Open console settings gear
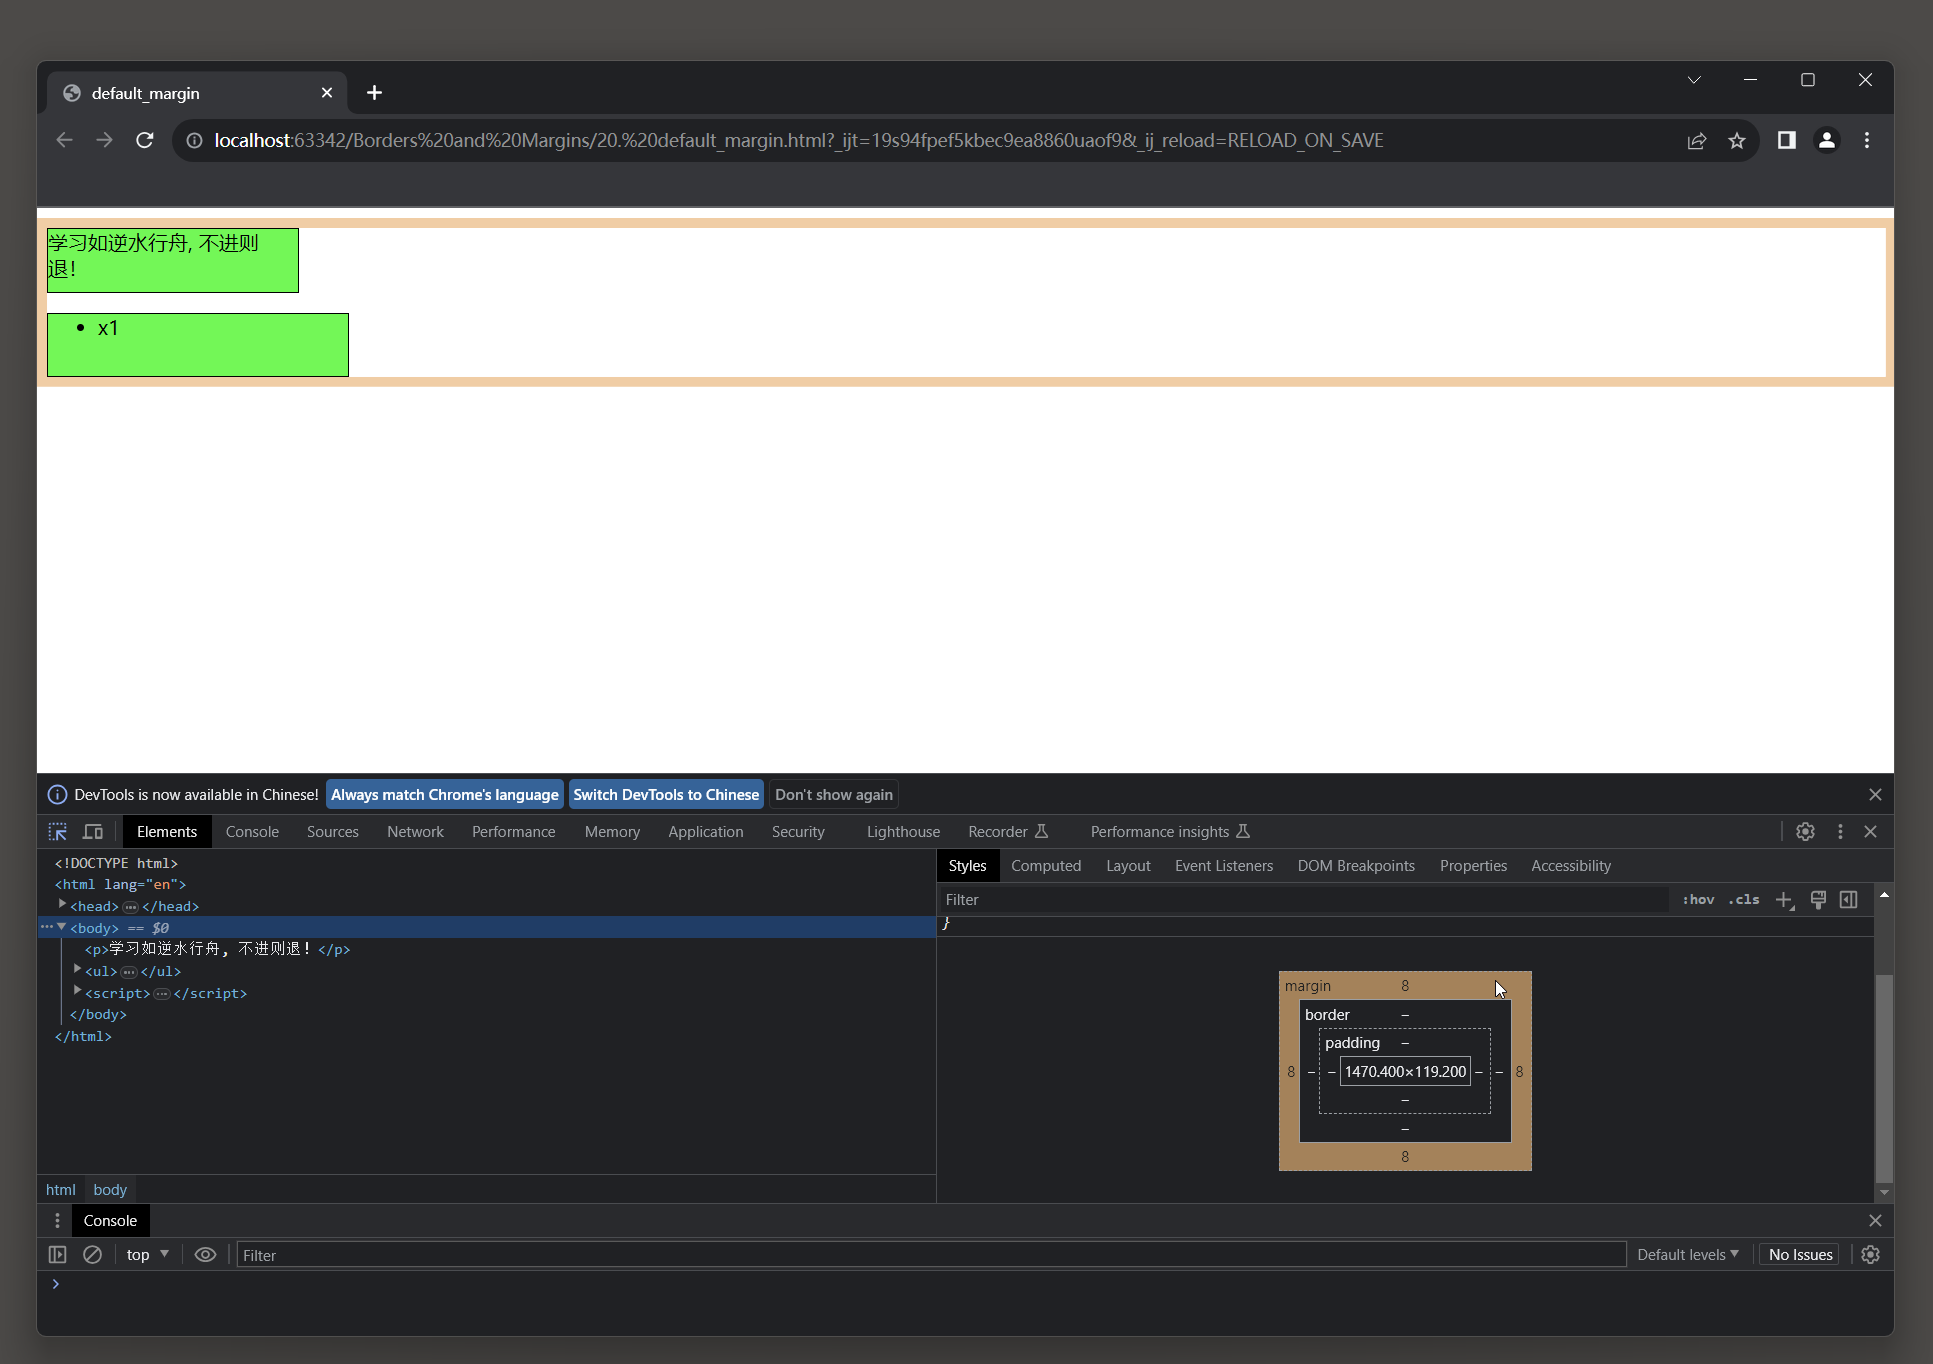Screen dimensions: 1933x1364 (x=1871, y=1255)
